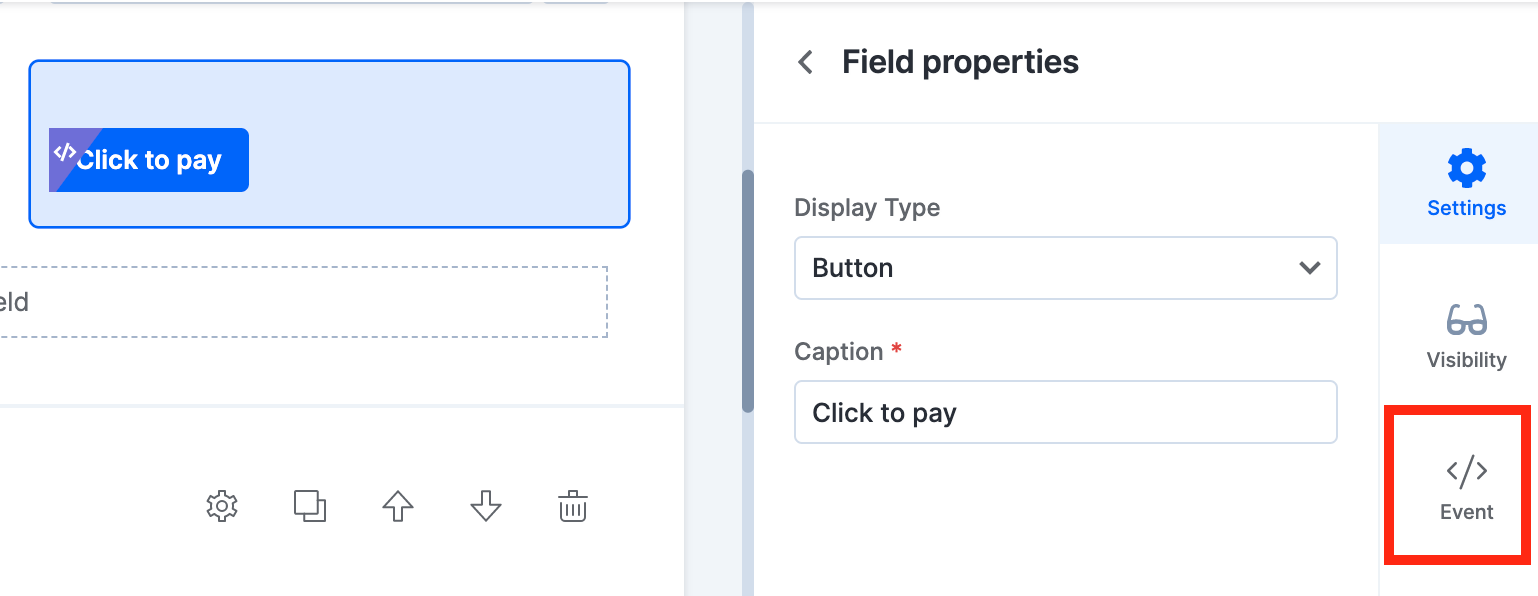Switch to the Visibility tab

point(1466,335)
